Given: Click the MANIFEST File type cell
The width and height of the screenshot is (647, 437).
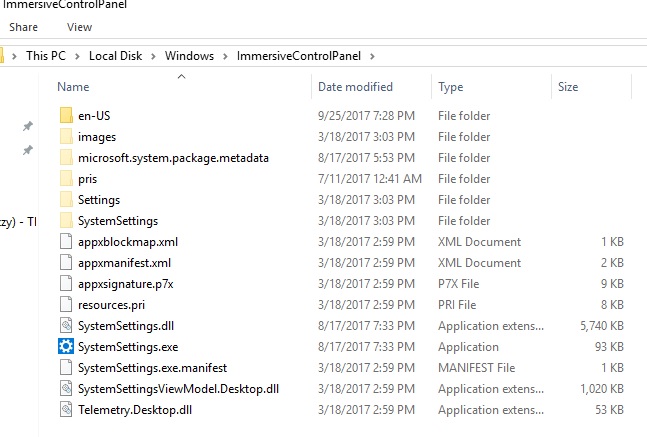Looking at the screenshot, I should [x=477, y=368].
